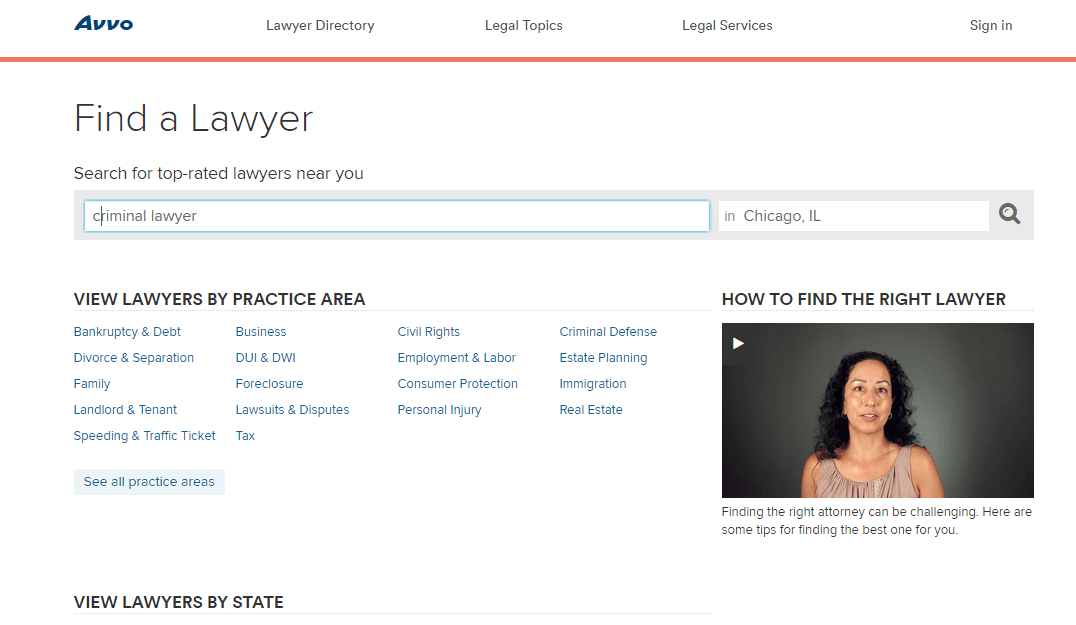This screenshot has height=625, width=1076.
Task: Click 'Search for top-rated lawyers near you' text
Action: click(x=218, y=174)
